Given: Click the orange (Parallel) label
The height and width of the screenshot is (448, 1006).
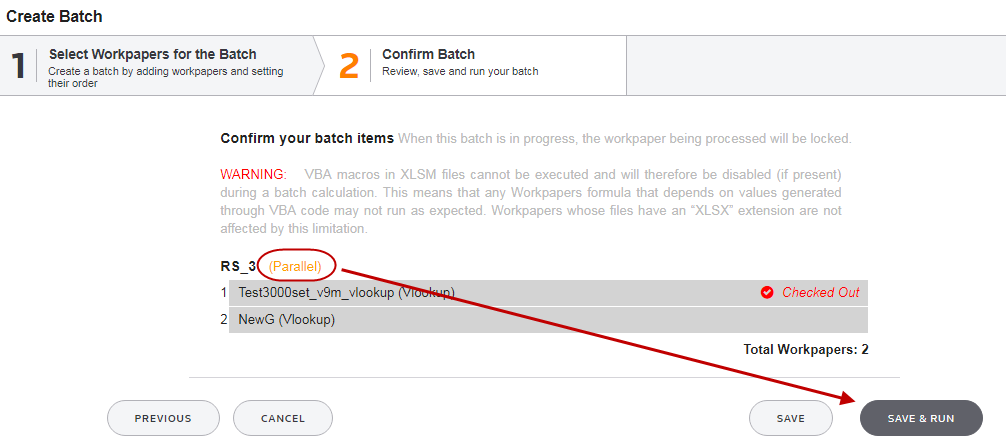Looking at the screenshot, I should click(295, 266).
